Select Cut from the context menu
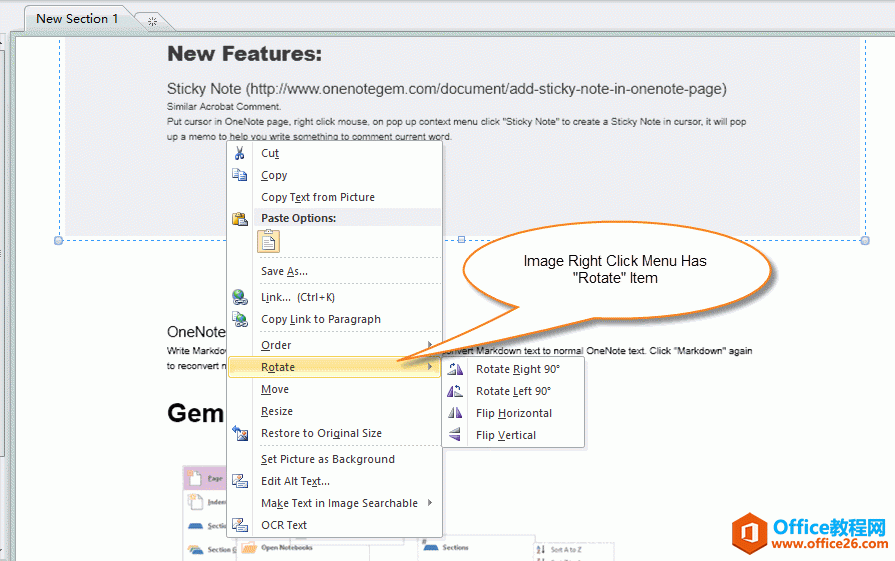Image resolution: width=895 pixels, height=561 pixels. tap(335, 153)
